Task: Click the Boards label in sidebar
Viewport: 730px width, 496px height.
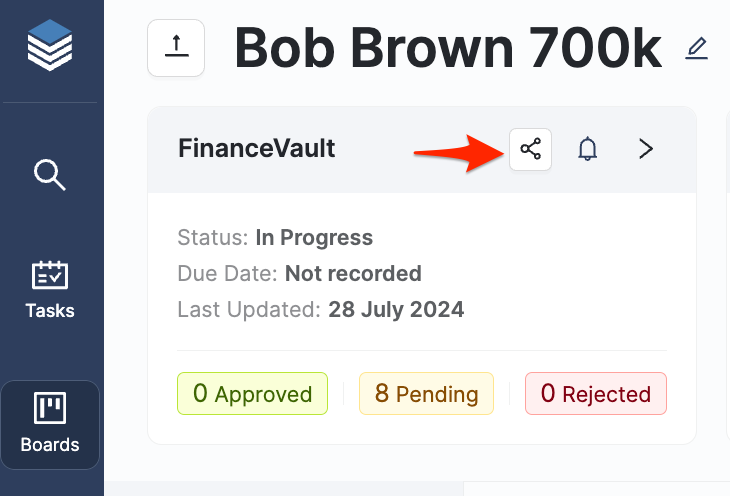Action: (x=50, y=444)
